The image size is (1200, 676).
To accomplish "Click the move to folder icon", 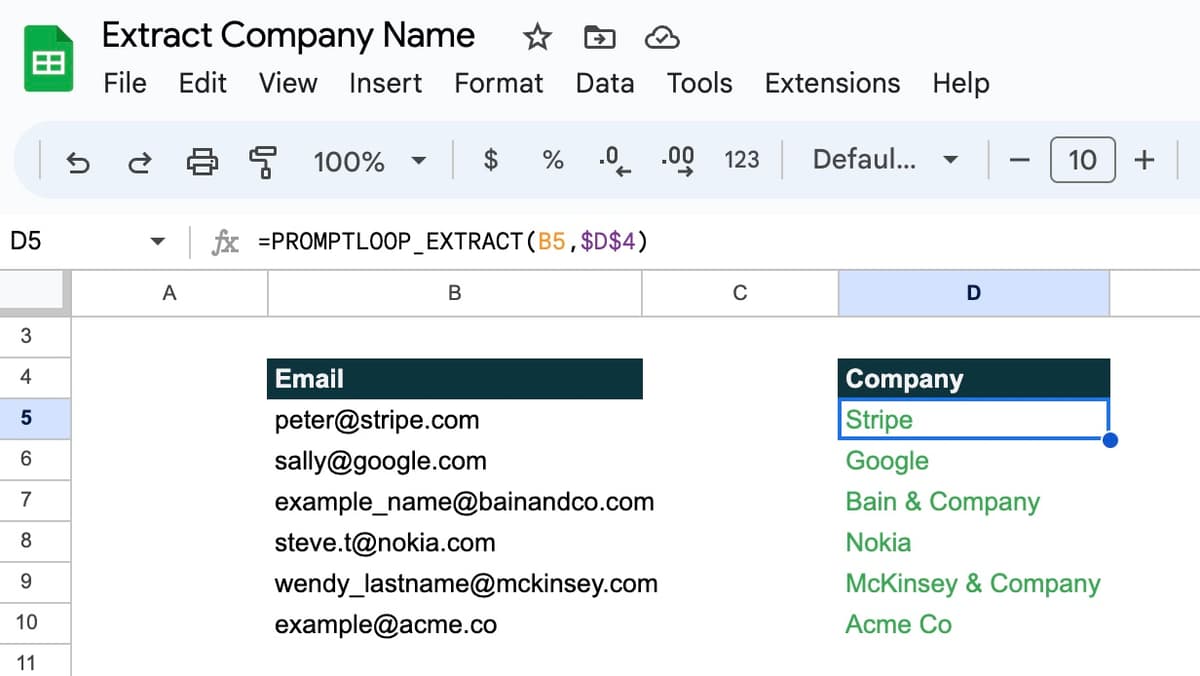I will click(x=599, y=38).
